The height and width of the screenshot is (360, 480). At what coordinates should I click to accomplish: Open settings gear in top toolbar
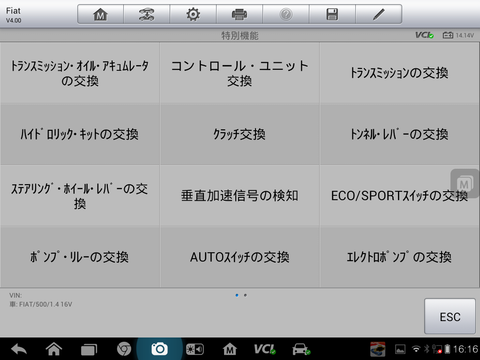[x=193, y=14]
